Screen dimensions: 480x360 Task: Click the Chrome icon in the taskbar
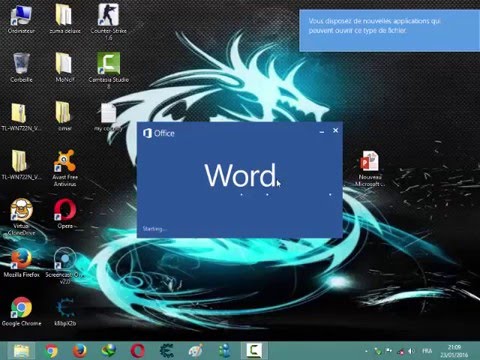[x=51, y=351]
